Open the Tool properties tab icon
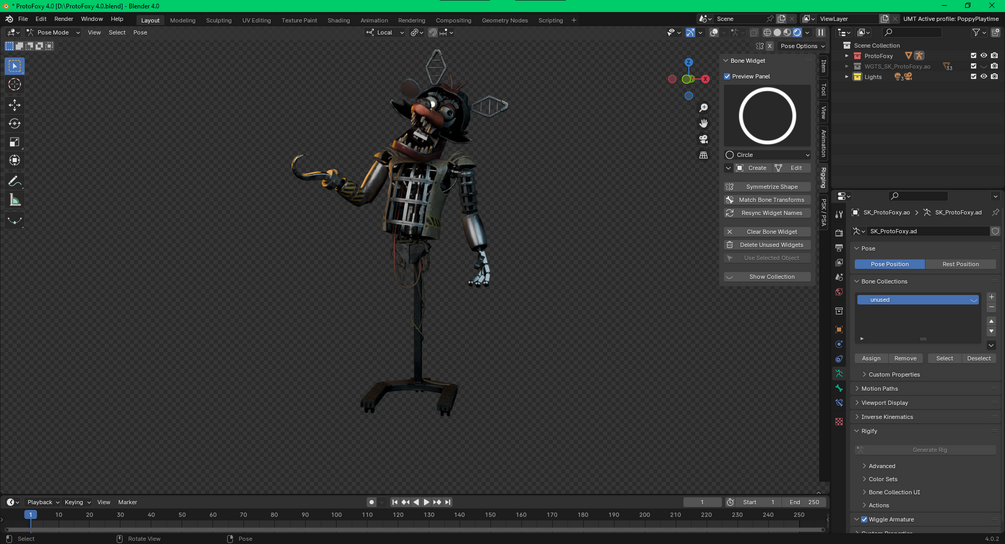1005x544 pixels. 839,215
